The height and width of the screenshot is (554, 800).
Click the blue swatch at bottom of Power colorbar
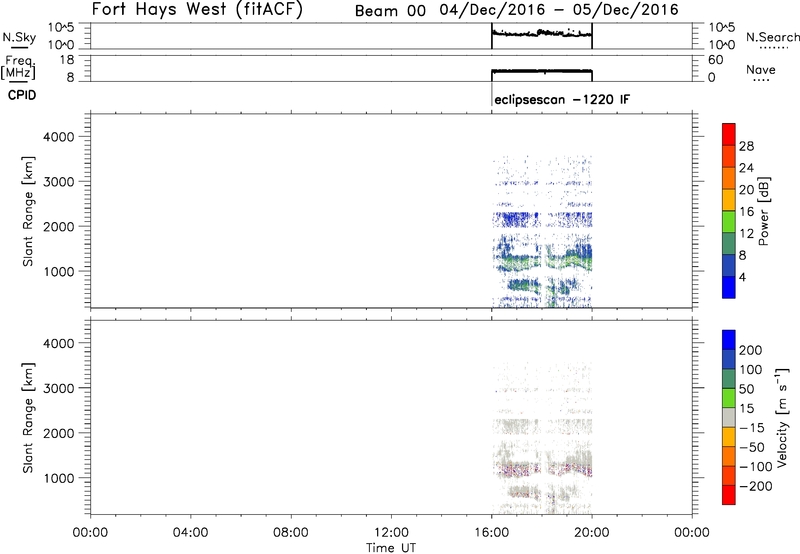click(729, 287)
